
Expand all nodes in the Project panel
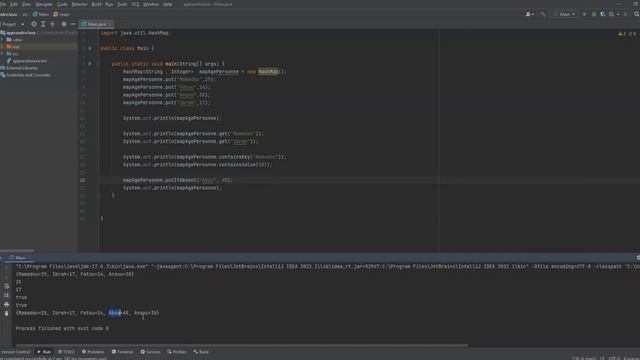click(43, 24)
